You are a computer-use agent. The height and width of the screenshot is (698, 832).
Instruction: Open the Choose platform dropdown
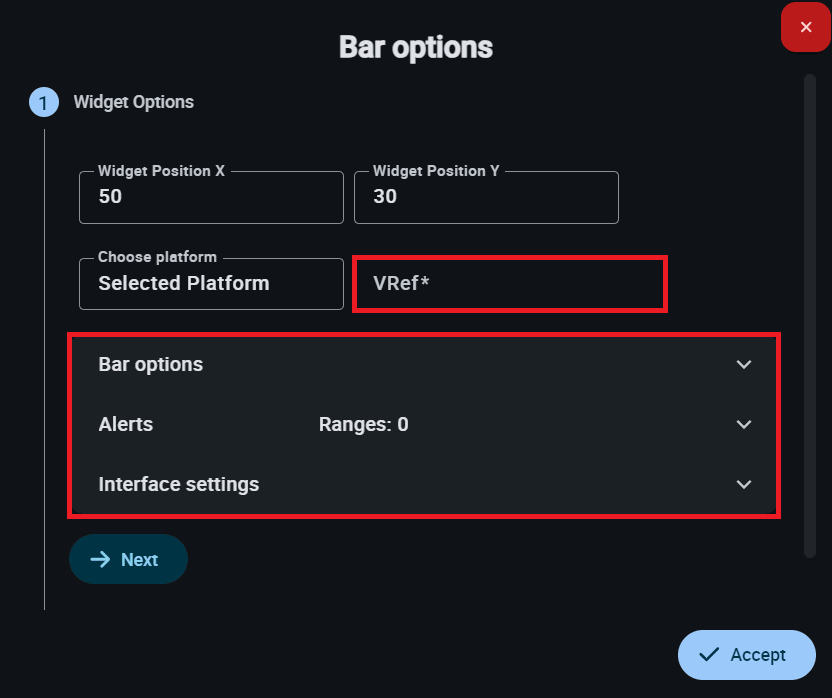pos(211,283)
